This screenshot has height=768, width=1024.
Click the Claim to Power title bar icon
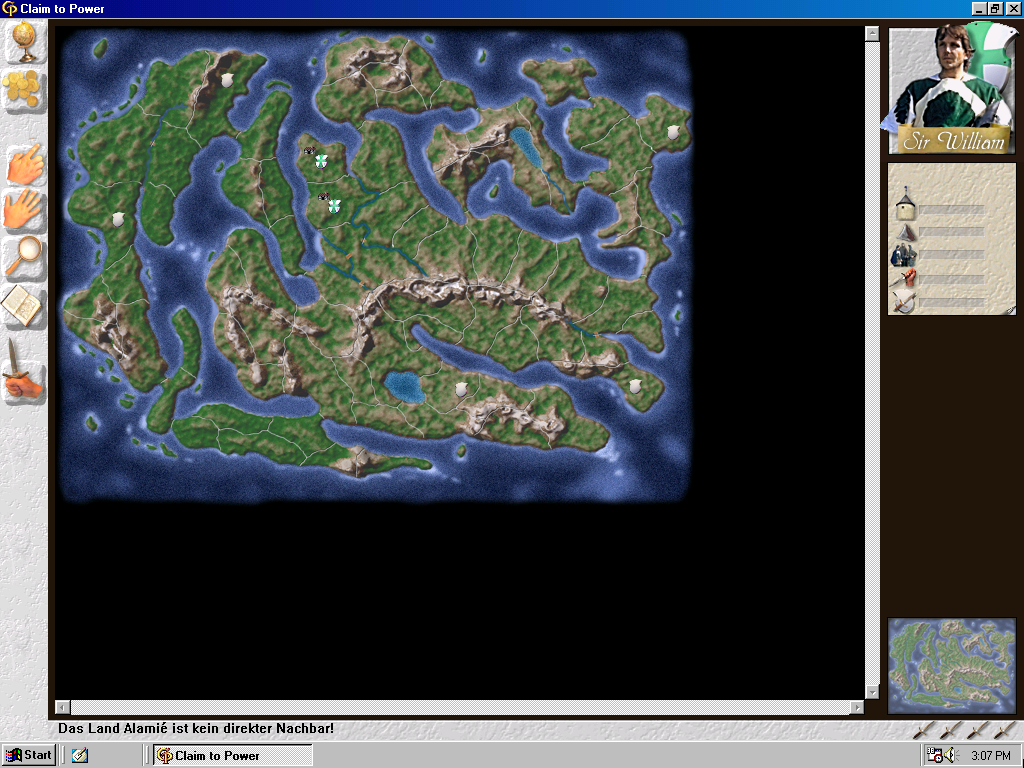[x=9, y=8]
